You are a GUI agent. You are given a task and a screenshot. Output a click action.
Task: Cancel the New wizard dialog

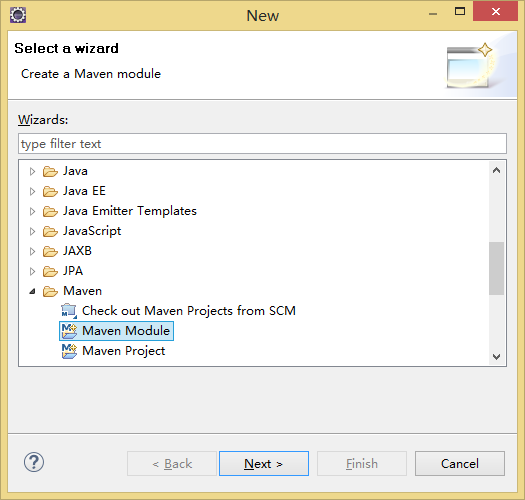point(460,463)
